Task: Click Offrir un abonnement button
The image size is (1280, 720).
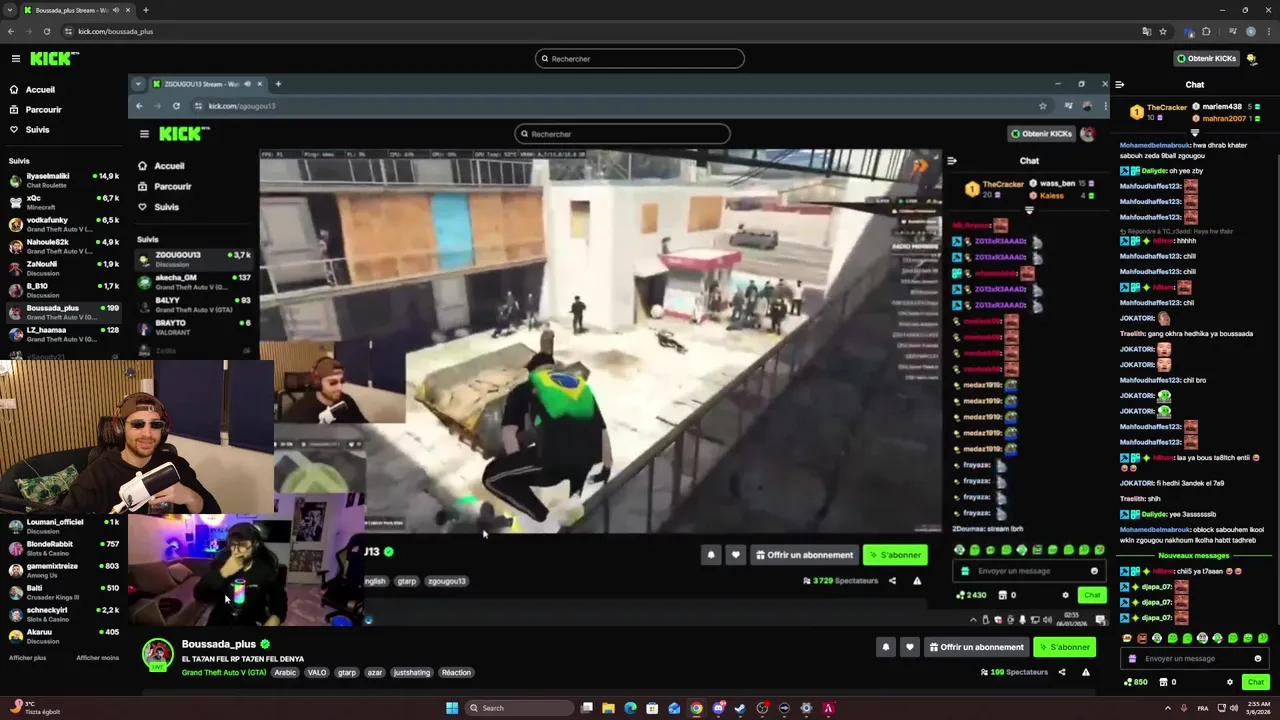Action: point(978,647)
